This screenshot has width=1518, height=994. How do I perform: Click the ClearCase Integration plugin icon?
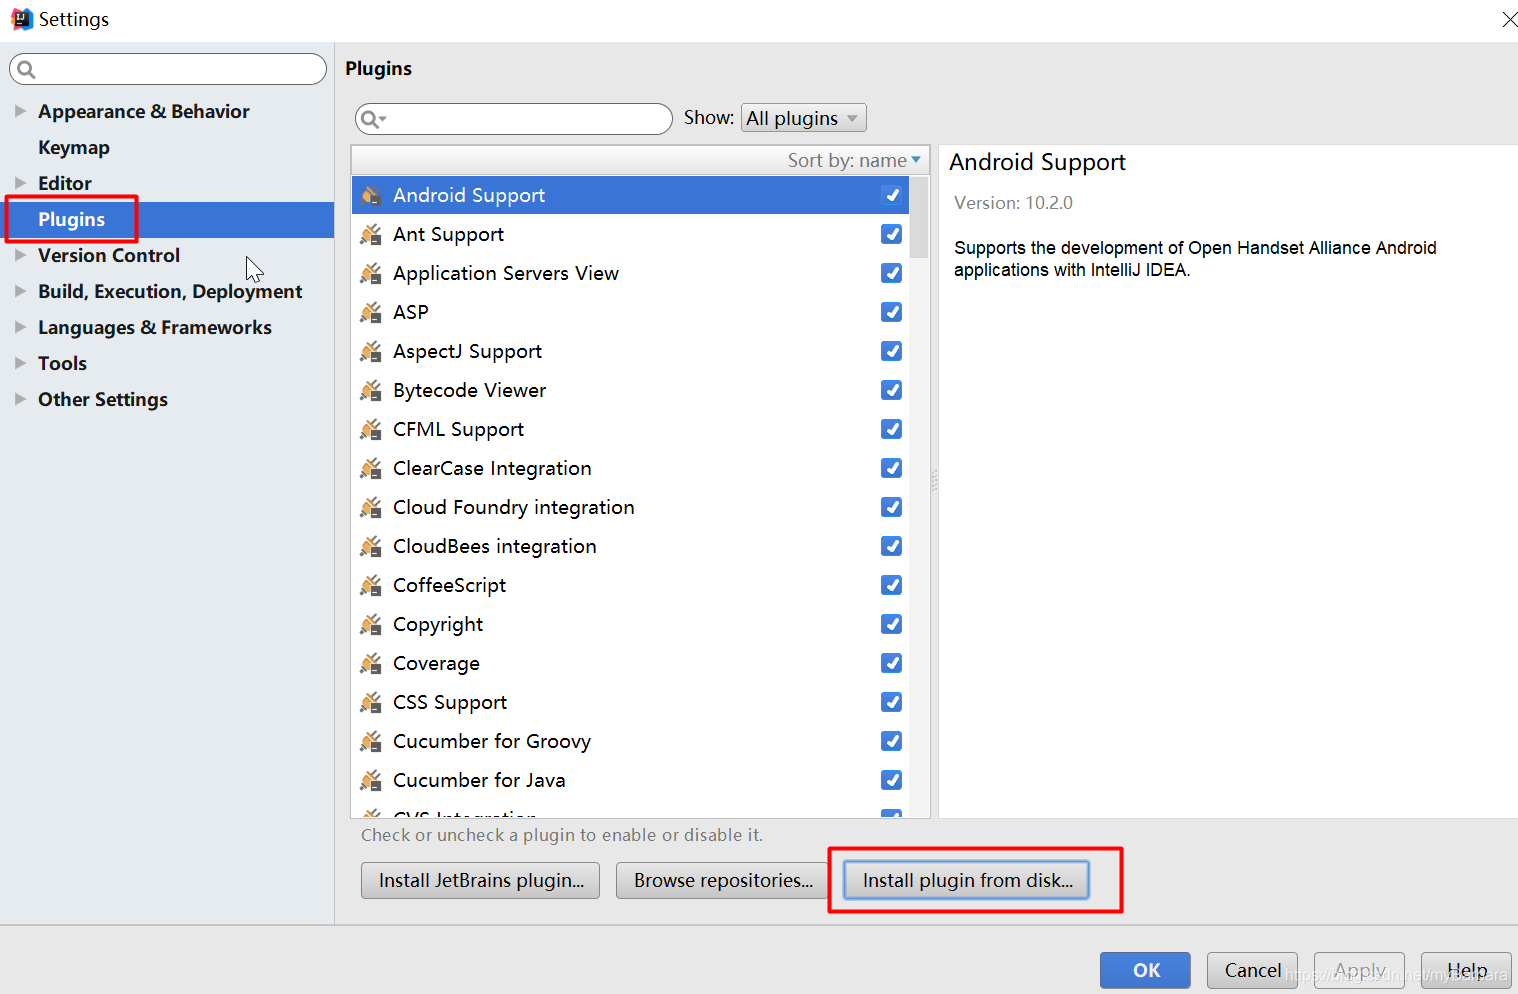(371, 468)
